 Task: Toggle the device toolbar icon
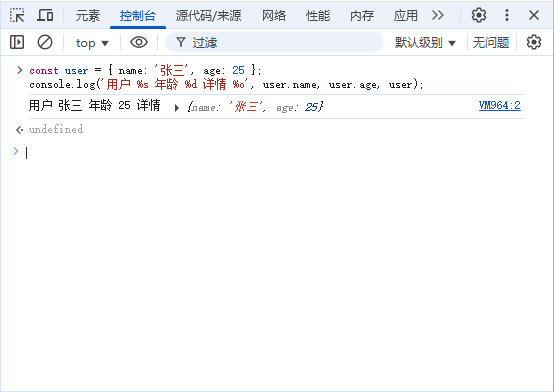click(x=45, y=15)
